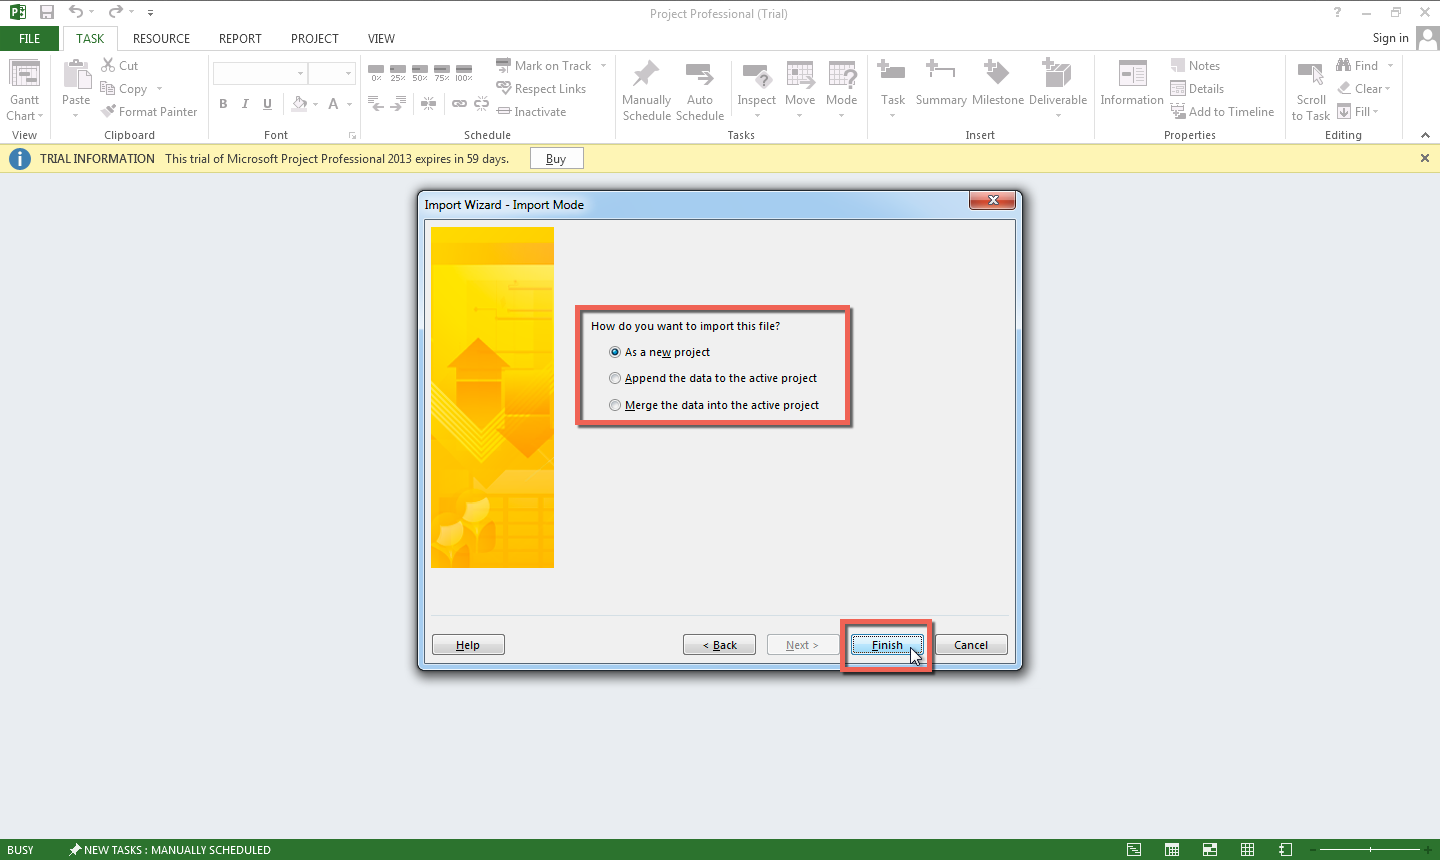Switch scheduling to Auto Schedule
This screenshot has width=1440, height=860.
tap(700, 89)
